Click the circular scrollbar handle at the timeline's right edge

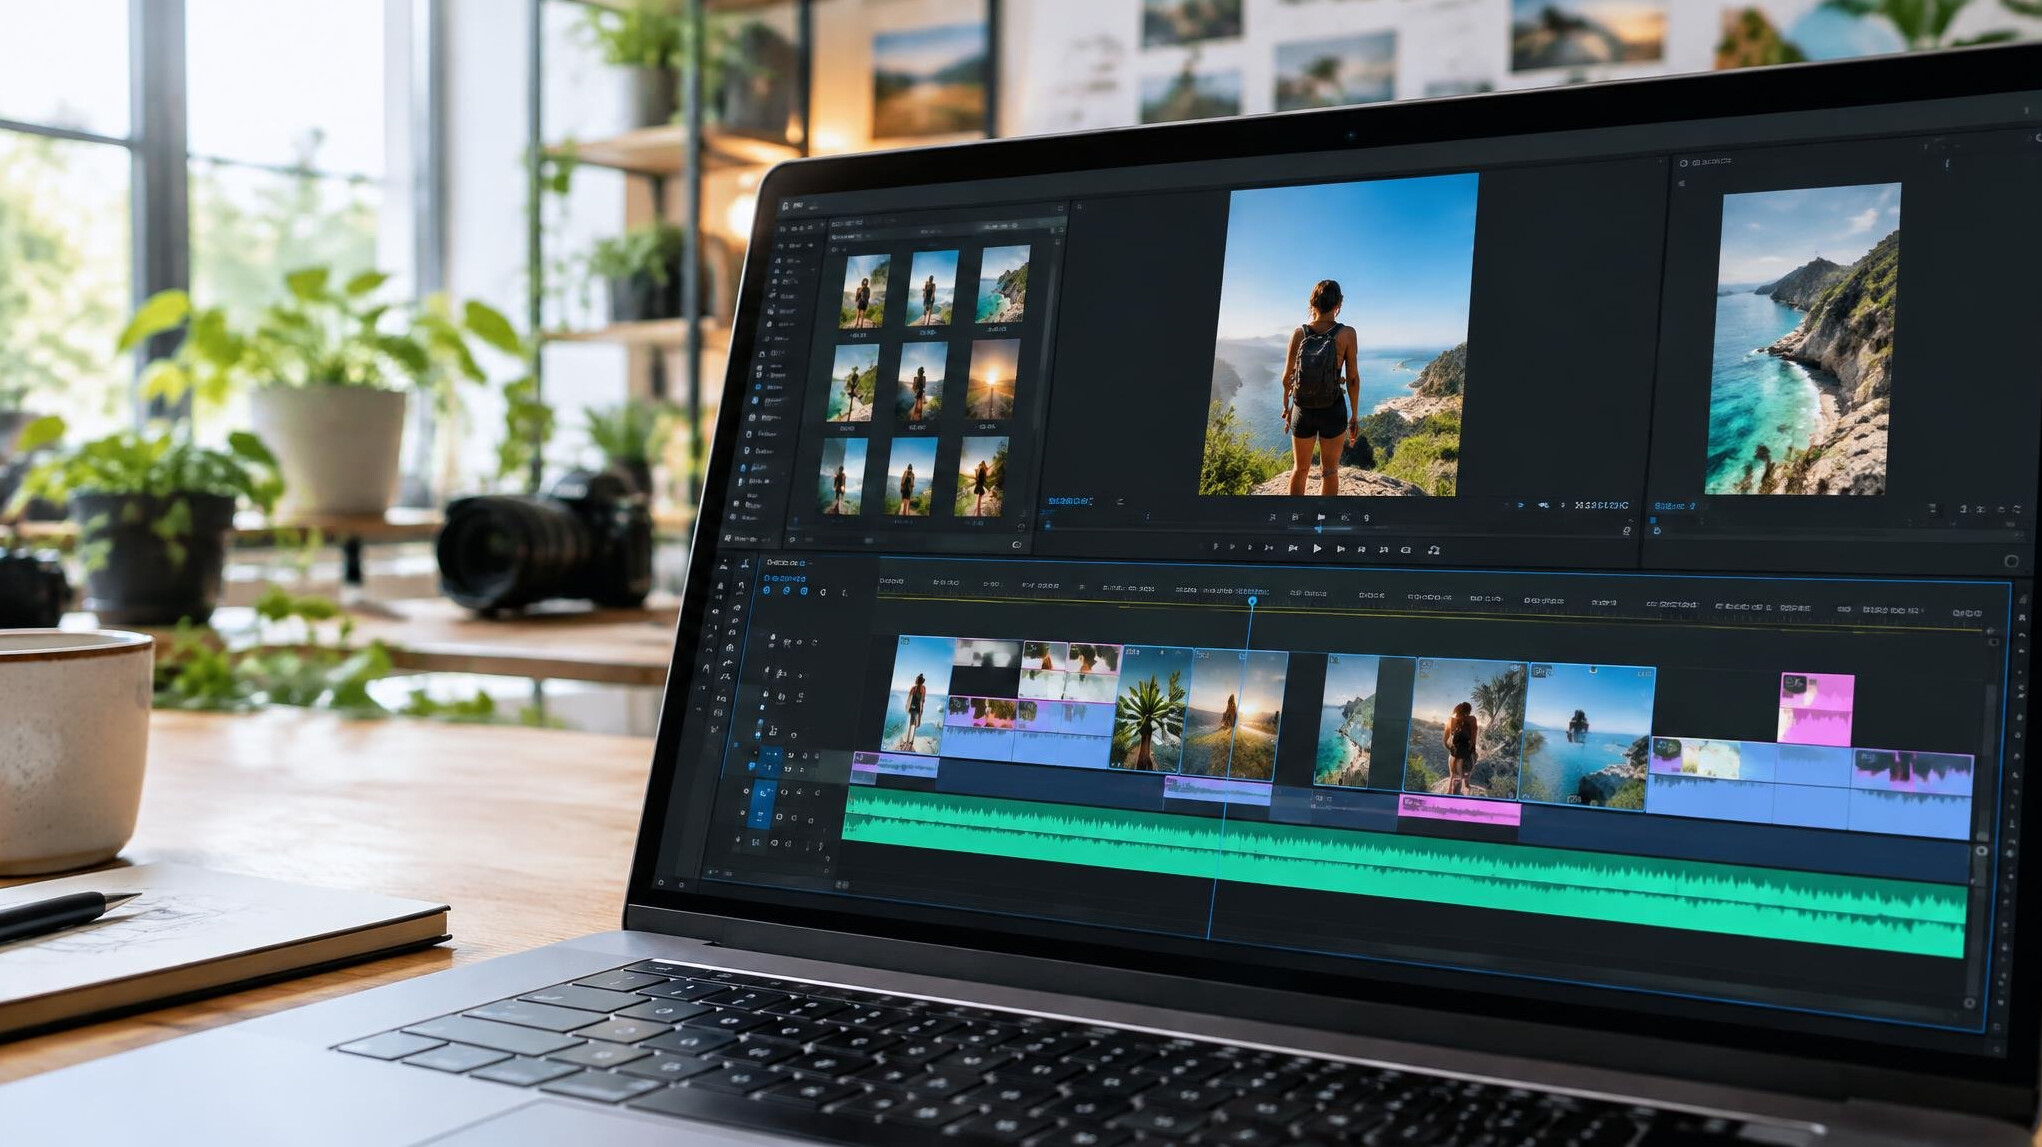coord(1980,851)
